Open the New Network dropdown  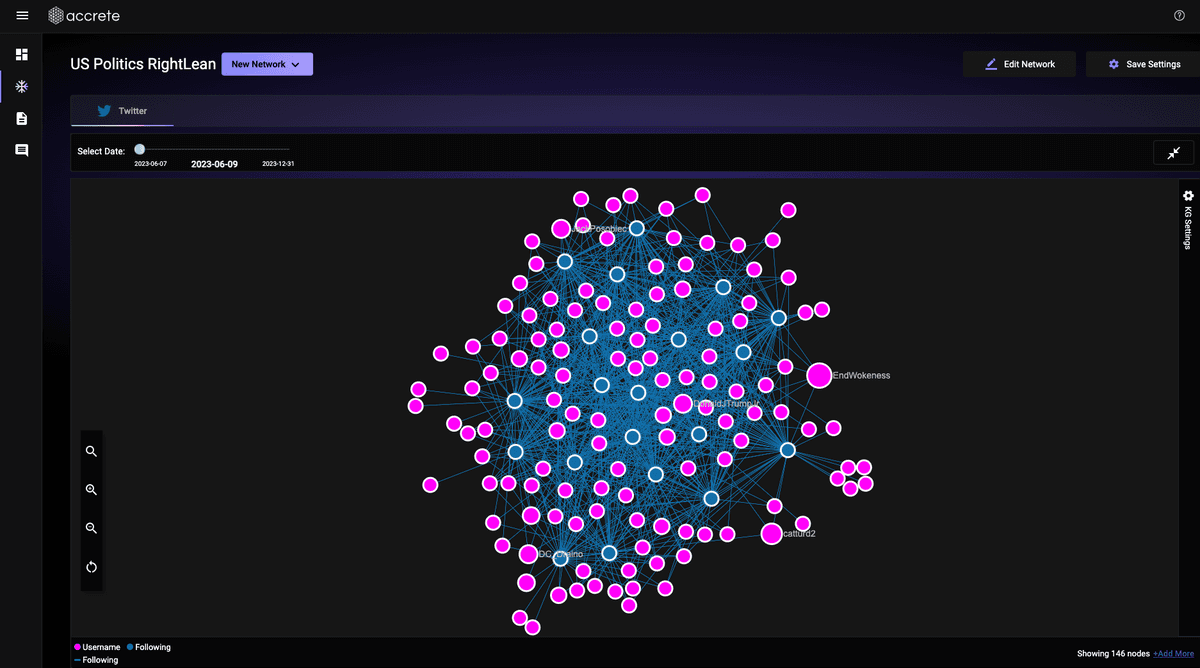coord(267,64)
